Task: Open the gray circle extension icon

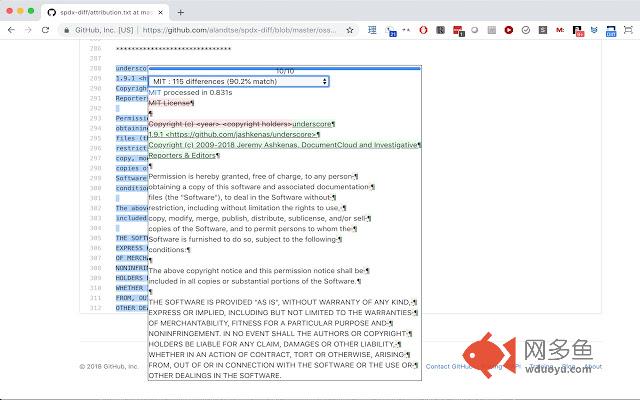Action: (x=475, y=30)
